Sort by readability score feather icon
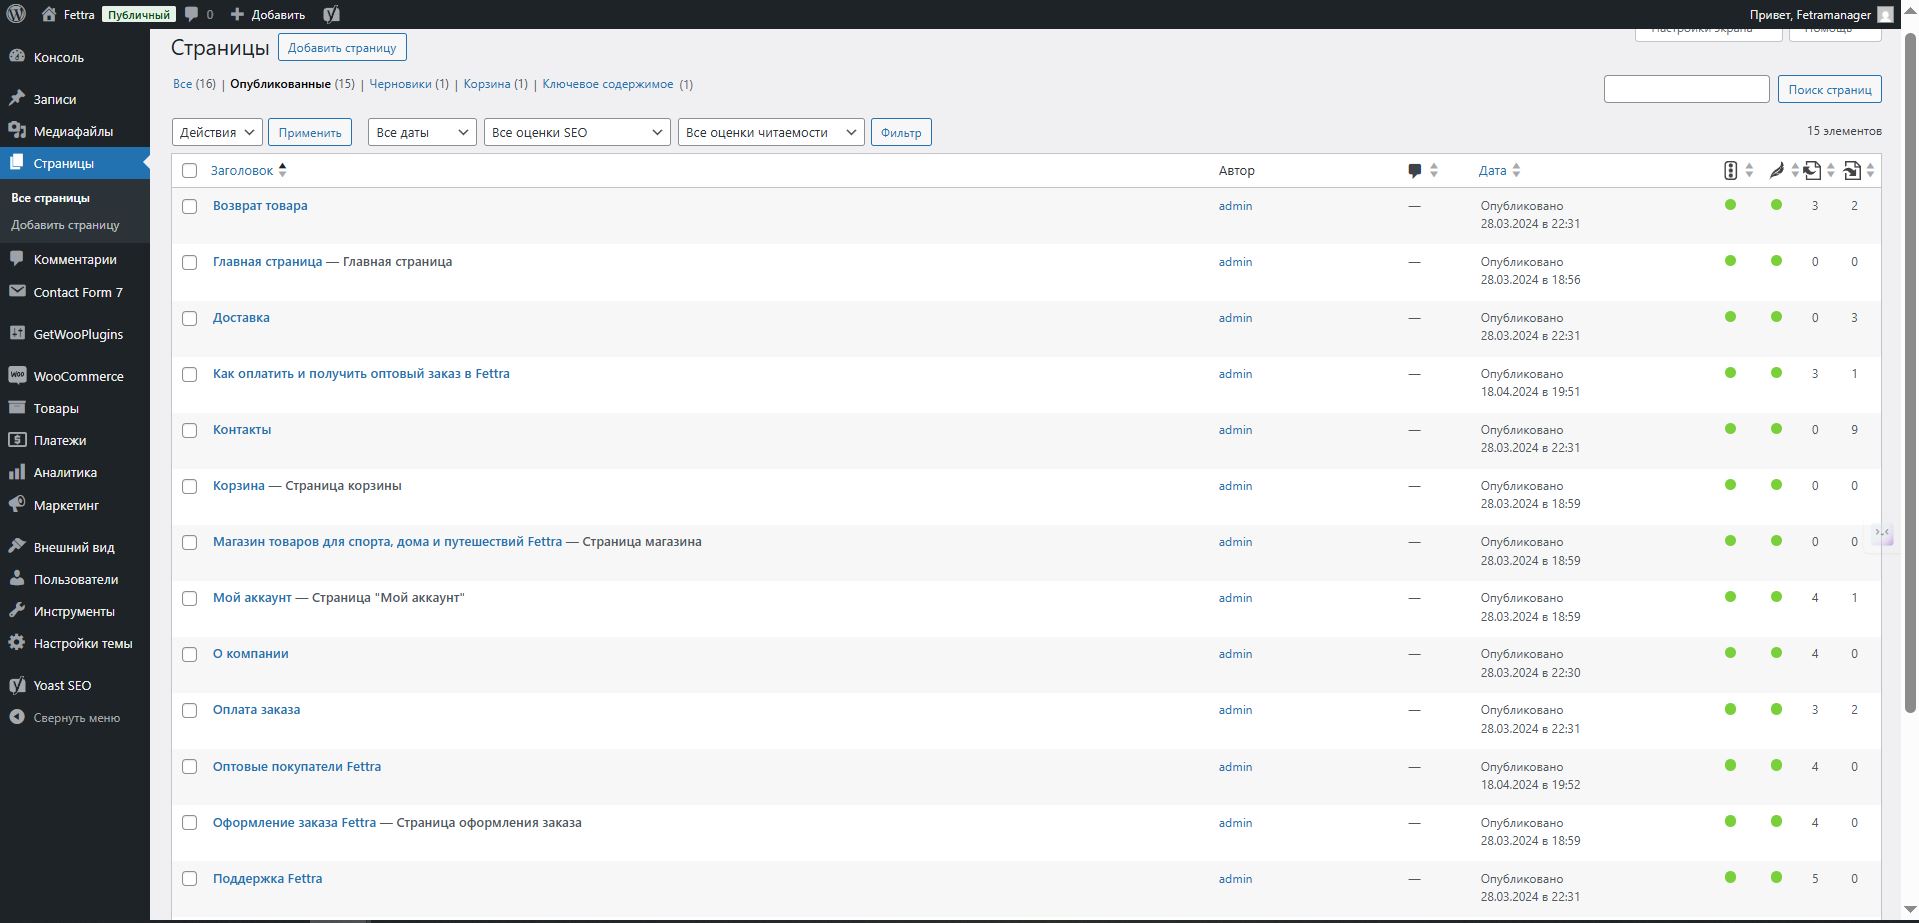 (x=1776, y=171)
